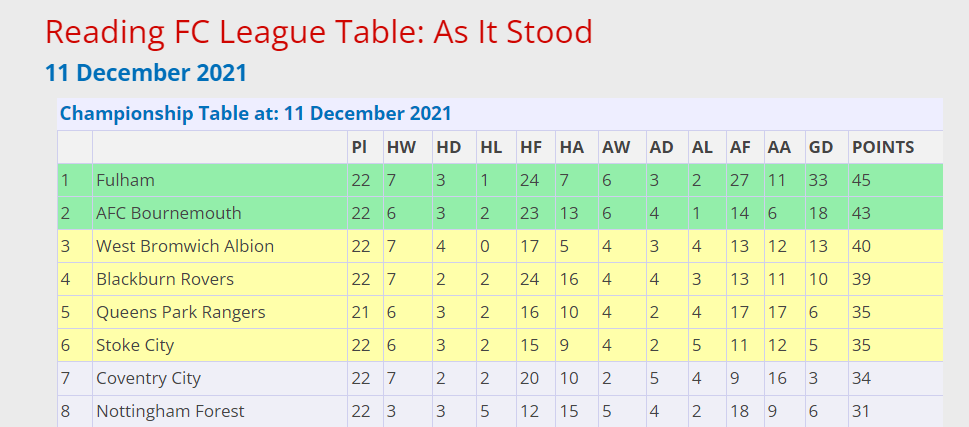This screenshot has height=427, width=969.
Task: Select Blackburn Rovers in the table
Action: [x=165, y=279]
